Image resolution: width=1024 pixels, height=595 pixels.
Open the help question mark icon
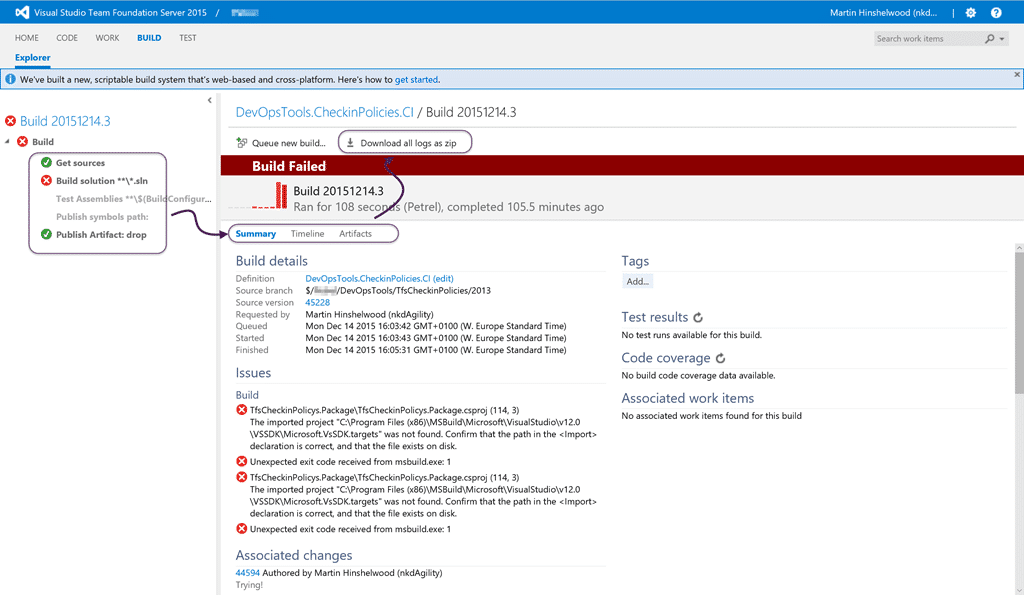click(x=996, y=12)
